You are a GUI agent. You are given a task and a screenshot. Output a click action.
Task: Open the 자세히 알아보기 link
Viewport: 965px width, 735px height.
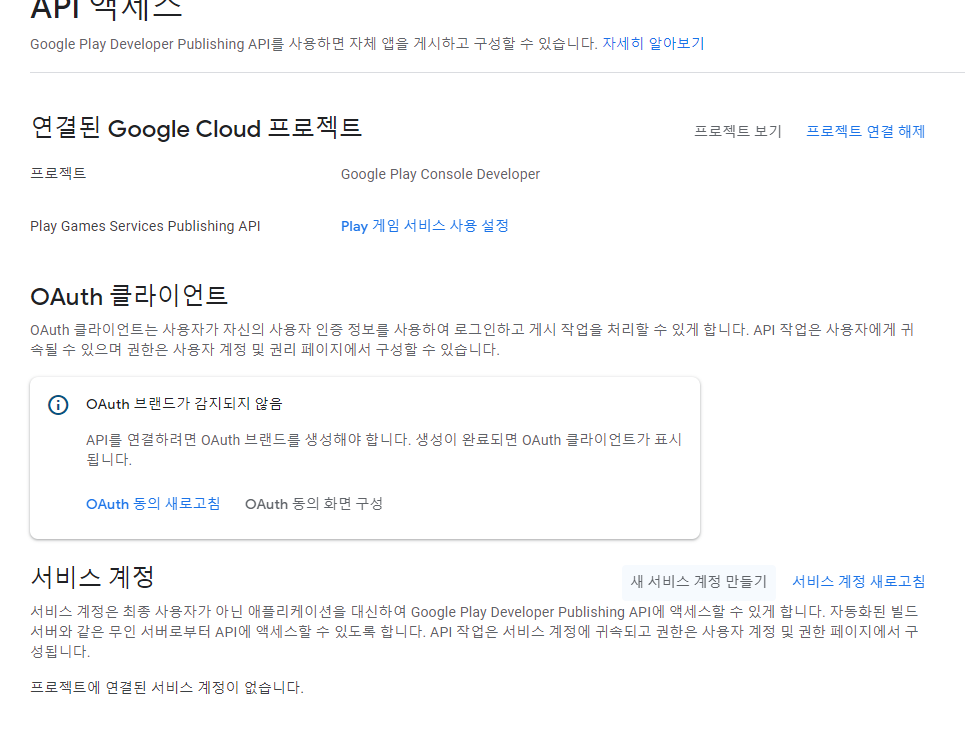(x=653, y=44)
